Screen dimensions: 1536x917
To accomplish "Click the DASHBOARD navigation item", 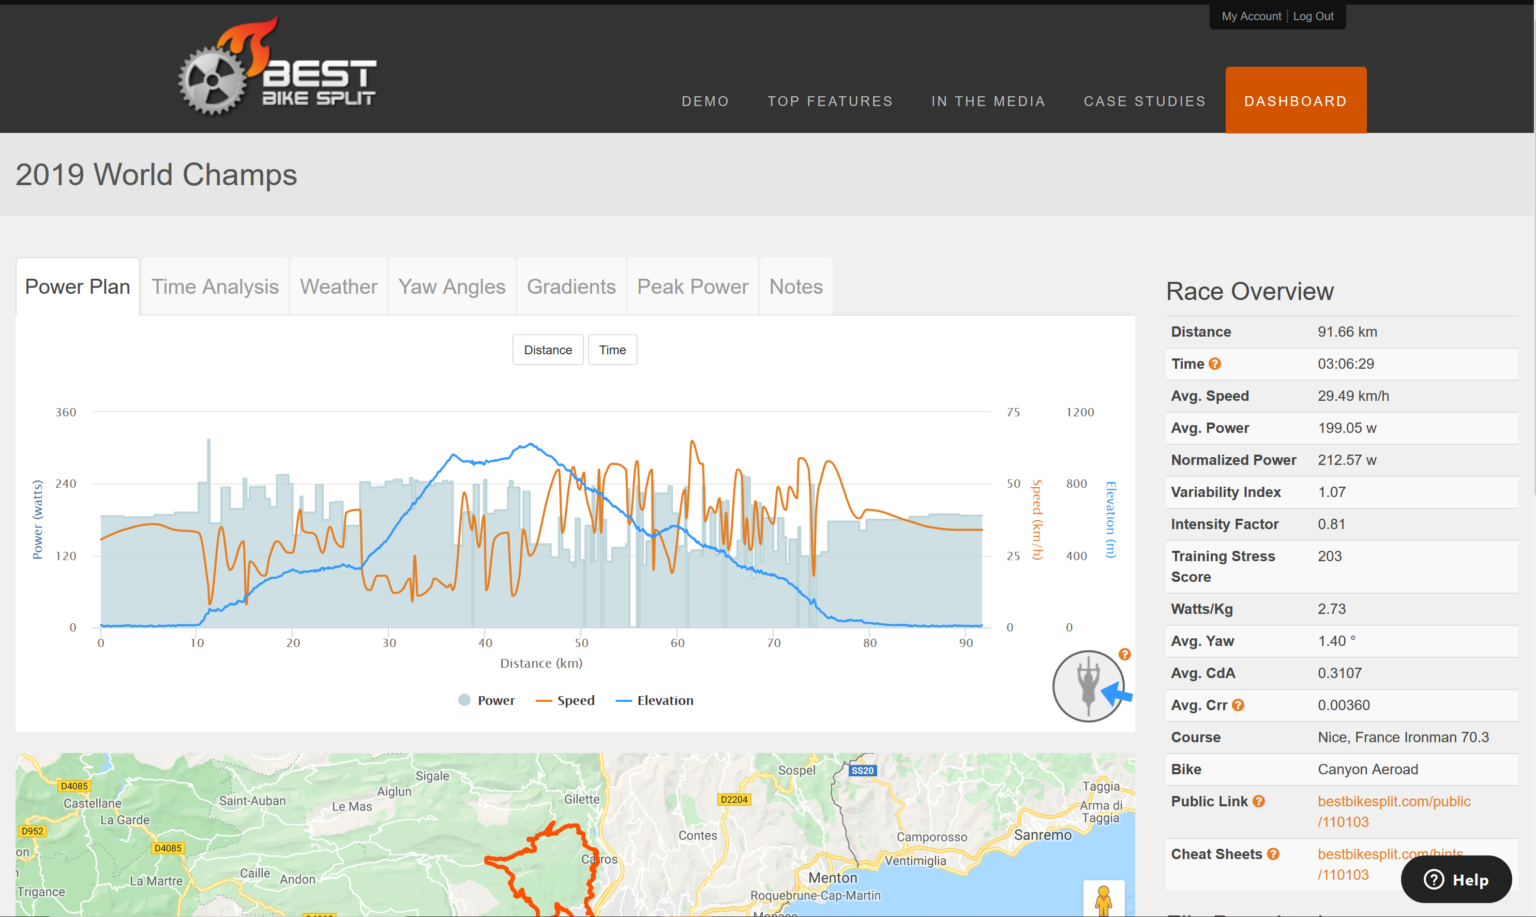I will point(1295,100).
